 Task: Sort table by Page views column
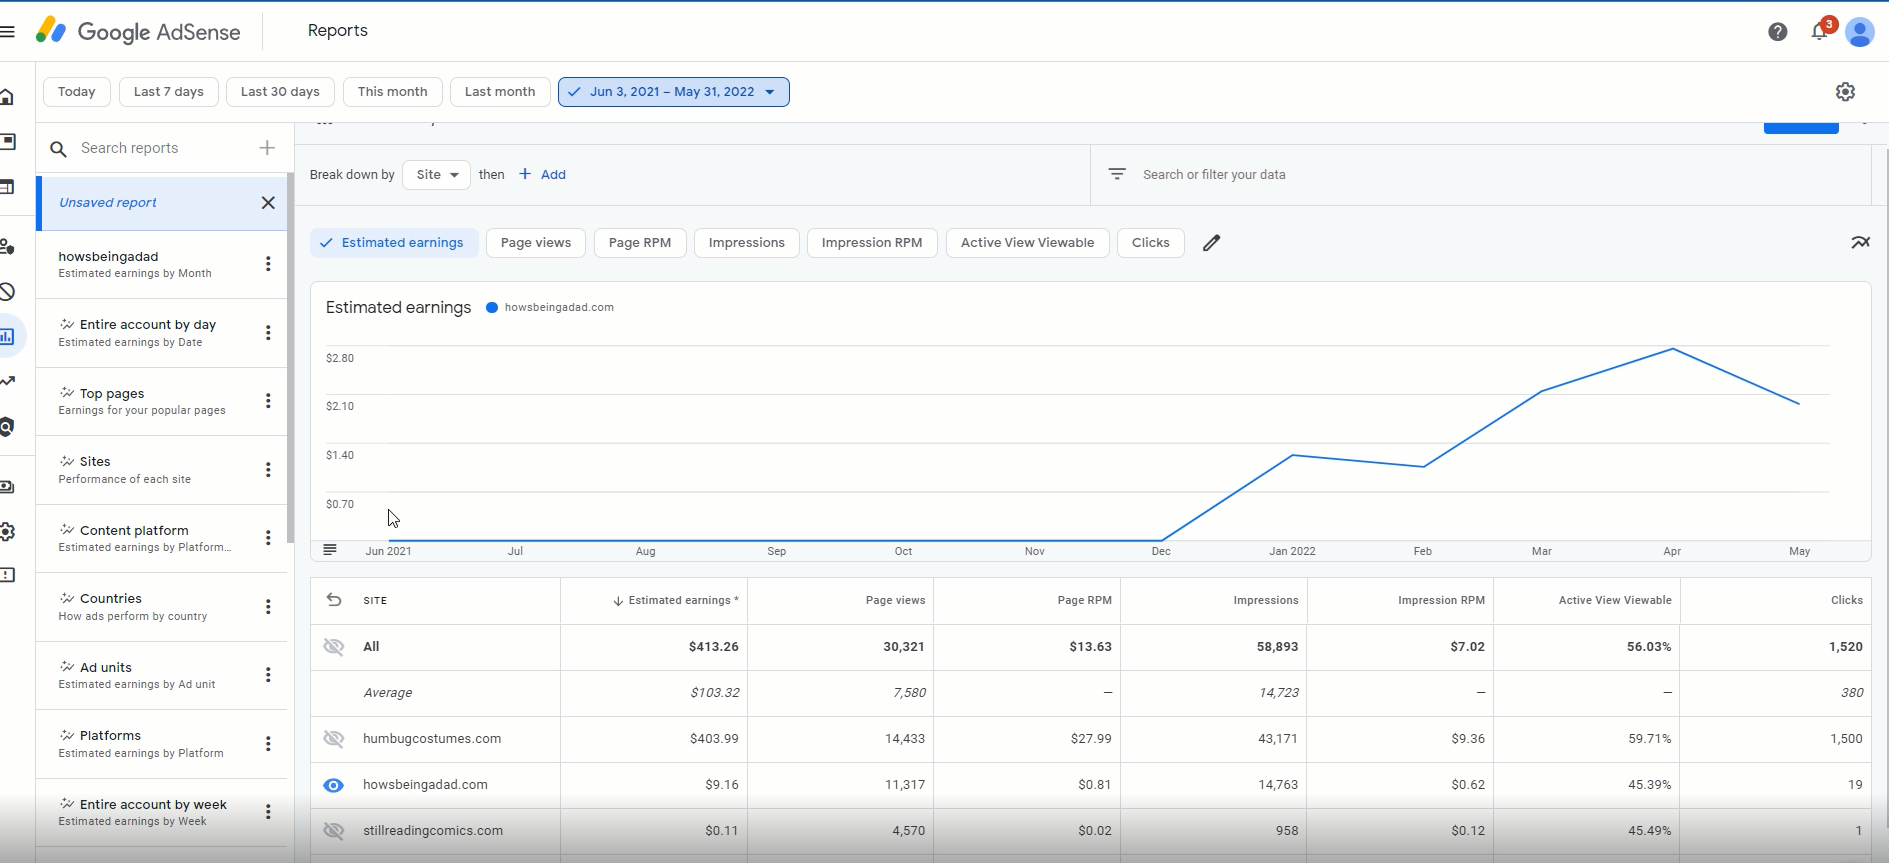895,601
